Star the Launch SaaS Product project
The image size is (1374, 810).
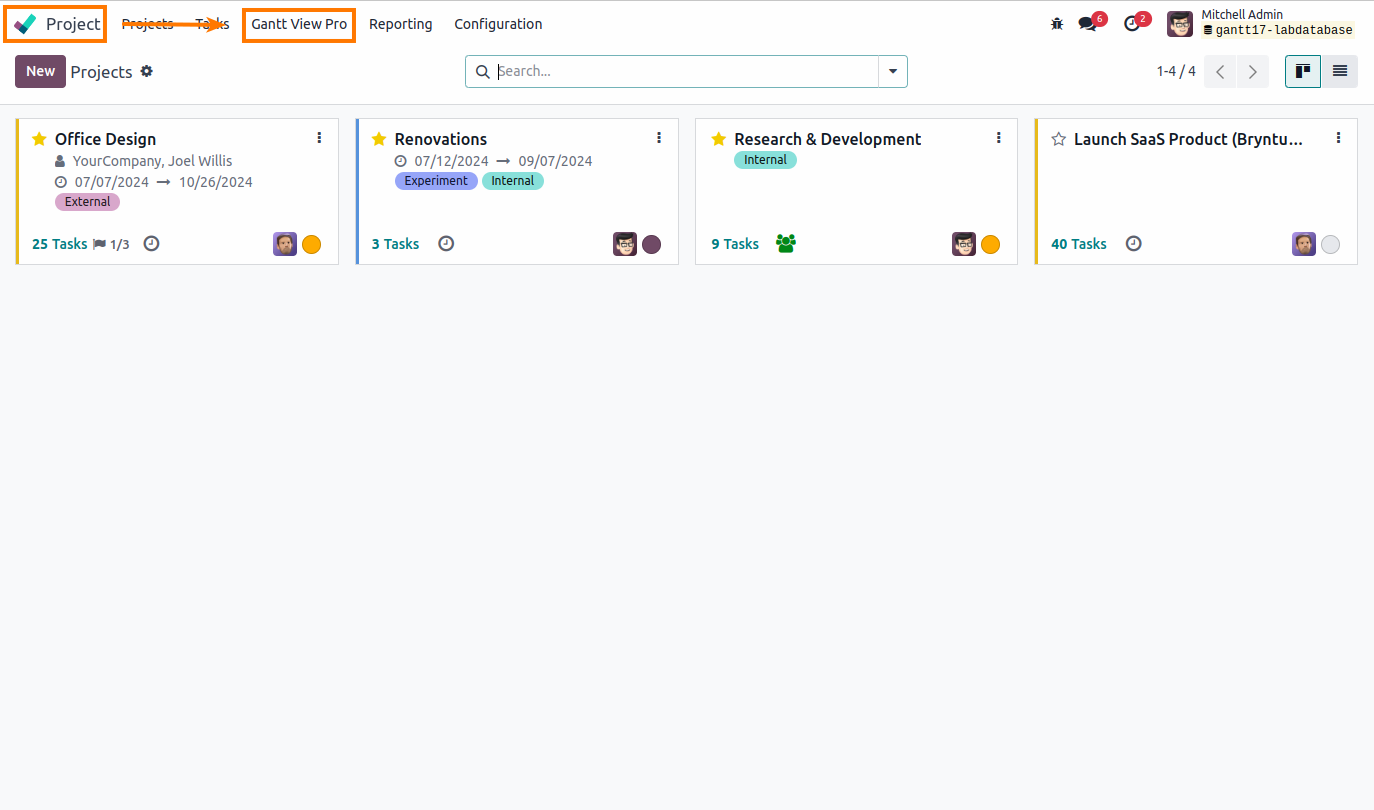1058,139
